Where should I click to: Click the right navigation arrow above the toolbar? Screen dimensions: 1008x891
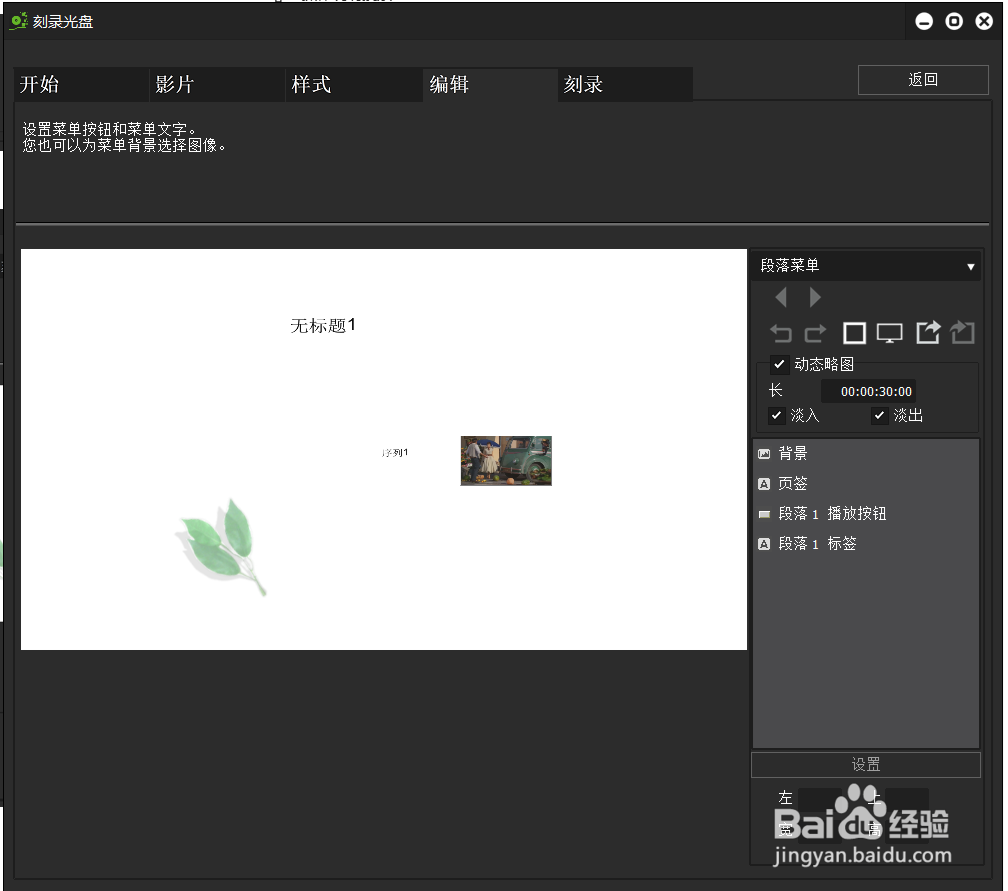813,297
